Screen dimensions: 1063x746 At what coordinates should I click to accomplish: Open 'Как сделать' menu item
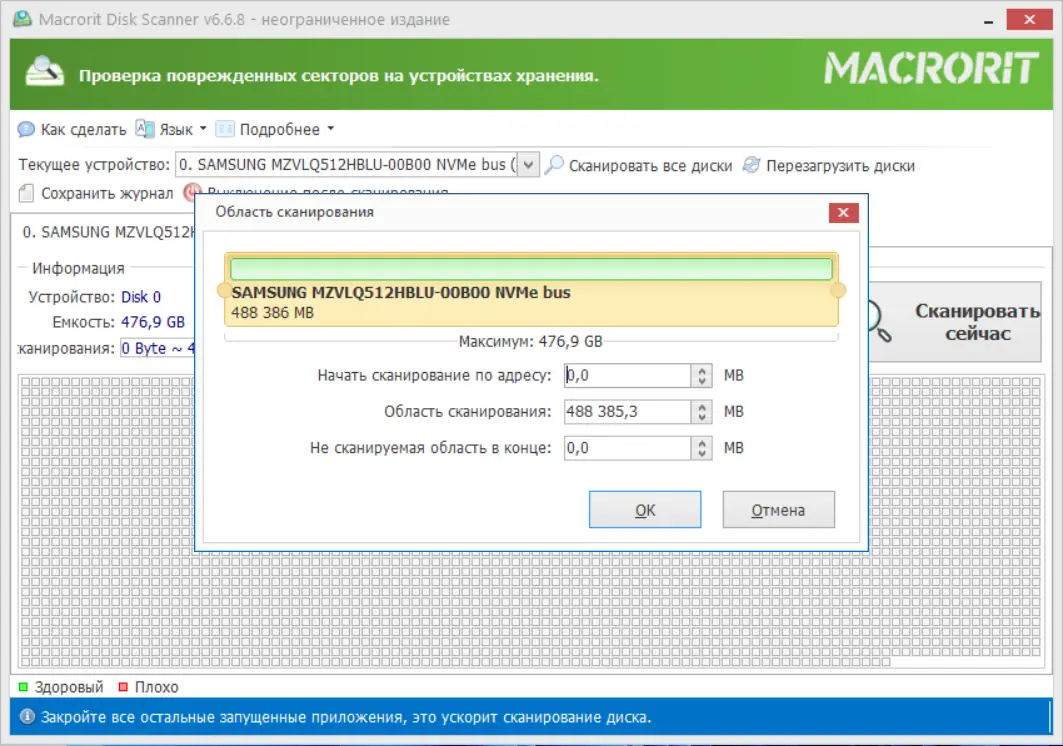click(x=73, y=129)
